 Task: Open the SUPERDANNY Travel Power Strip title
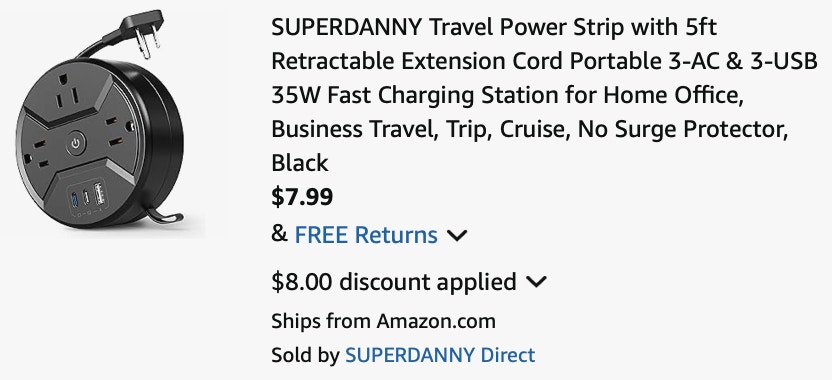point(544,95)
